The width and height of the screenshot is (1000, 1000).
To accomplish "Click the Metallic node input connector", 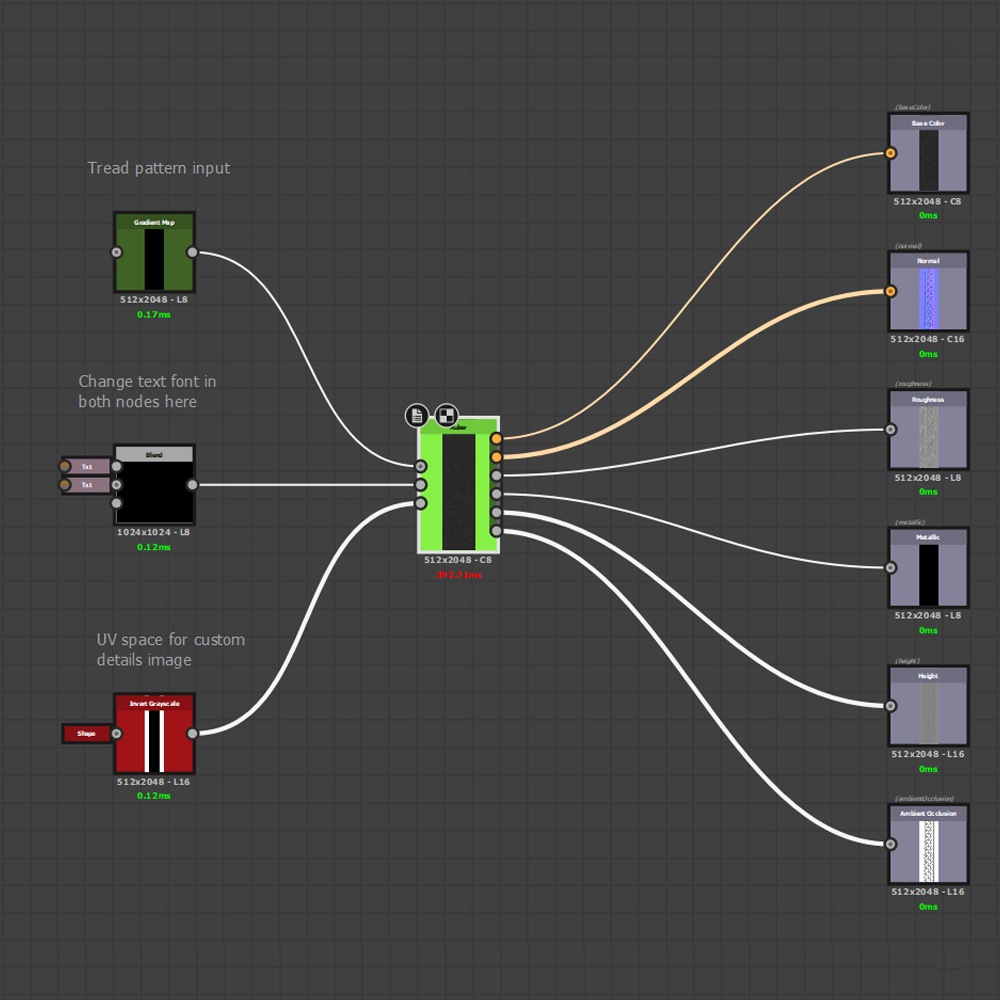I will pos(891,568).
